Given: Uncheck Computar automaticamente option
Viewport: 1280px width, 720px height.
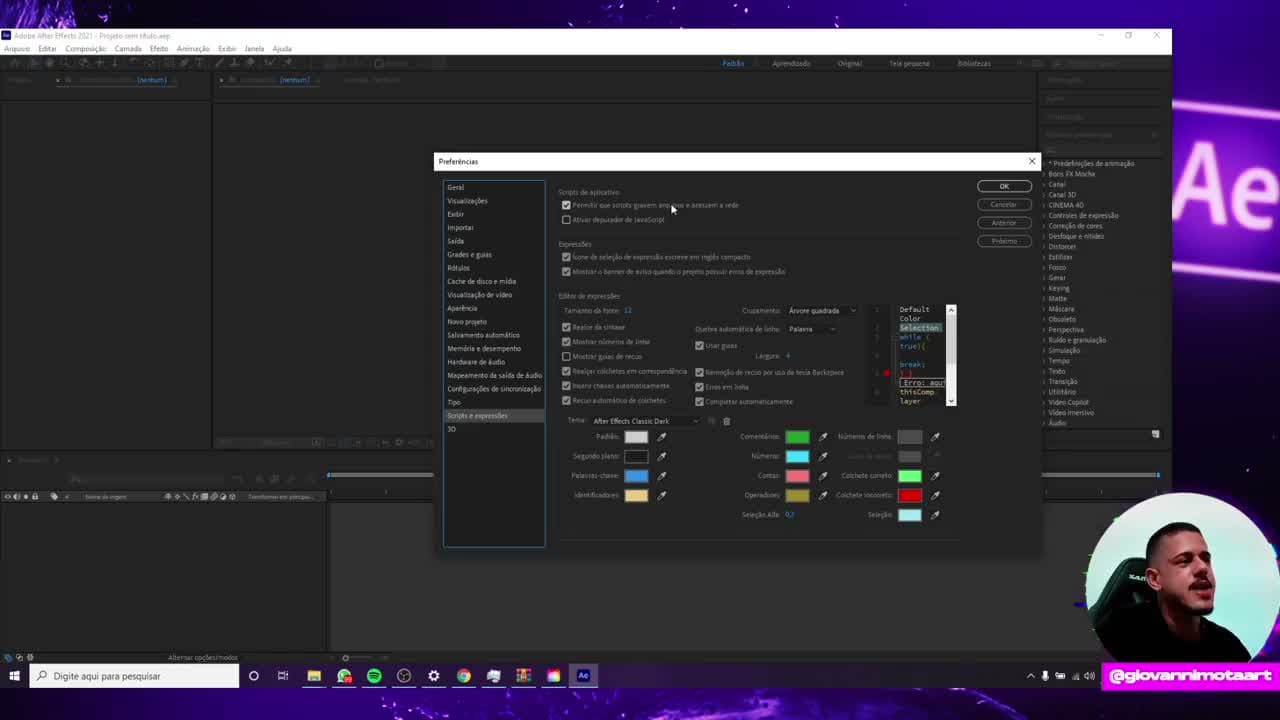Looking at the screenshot, I should 699,401.
